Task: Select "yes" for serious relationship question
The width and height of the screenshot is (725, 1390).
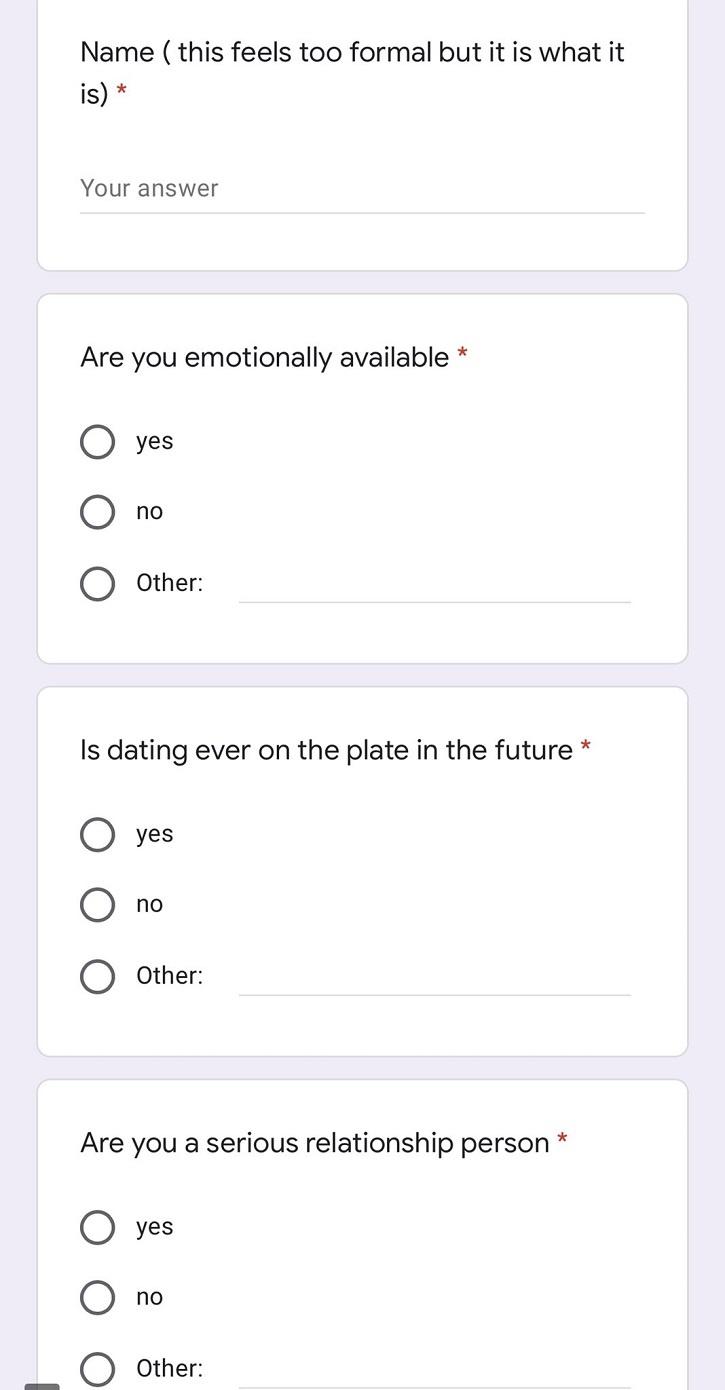Action: click(x=97, y=1227)
